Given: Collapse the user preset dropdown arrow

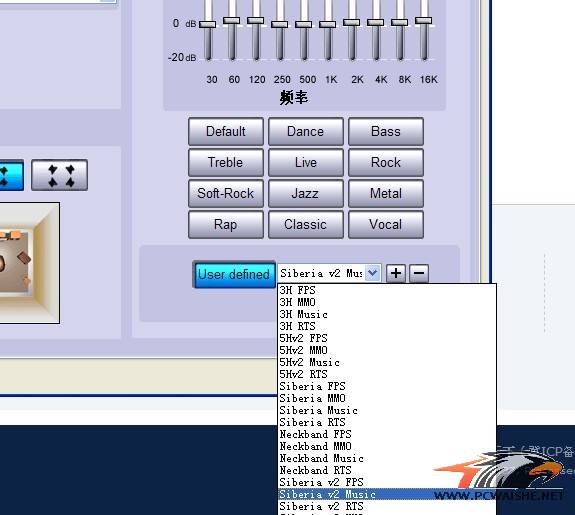Looking at the screenshot, I should click(373, 273).
